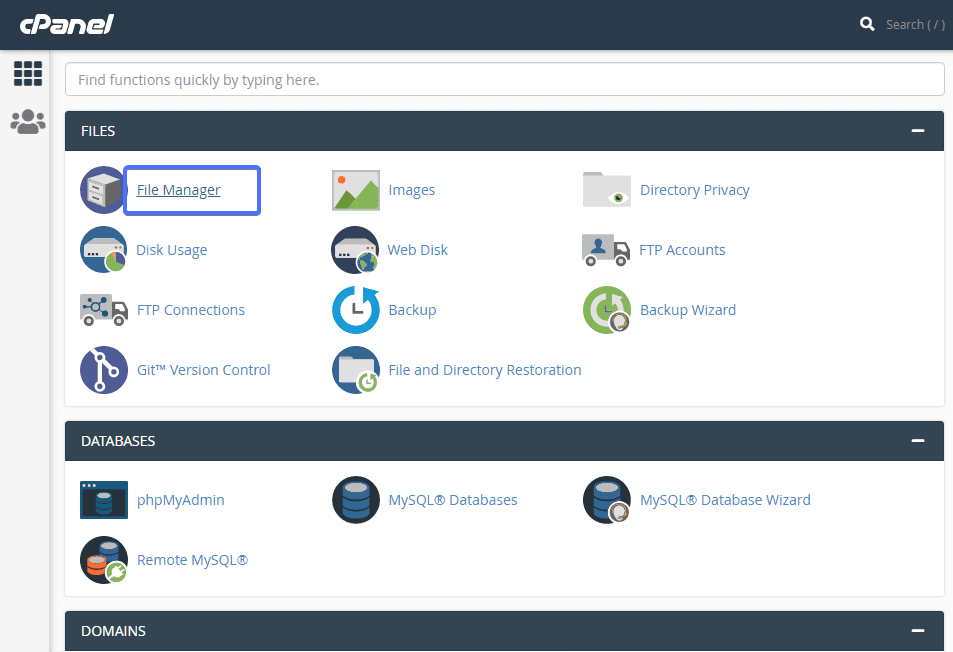Click the File and Directory Restoration icon
Image resolution: width=953 pixels, height=652 pixels.
pos(356,370)
